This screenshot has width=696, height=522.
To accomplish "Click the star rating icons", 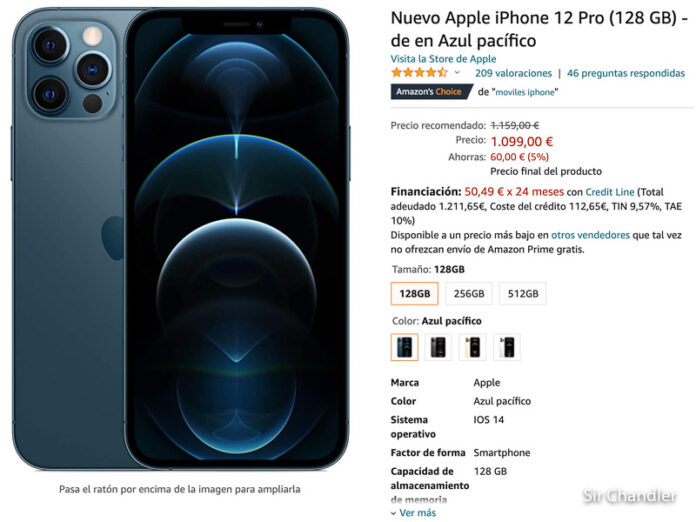I will click(x=419, y=72).
